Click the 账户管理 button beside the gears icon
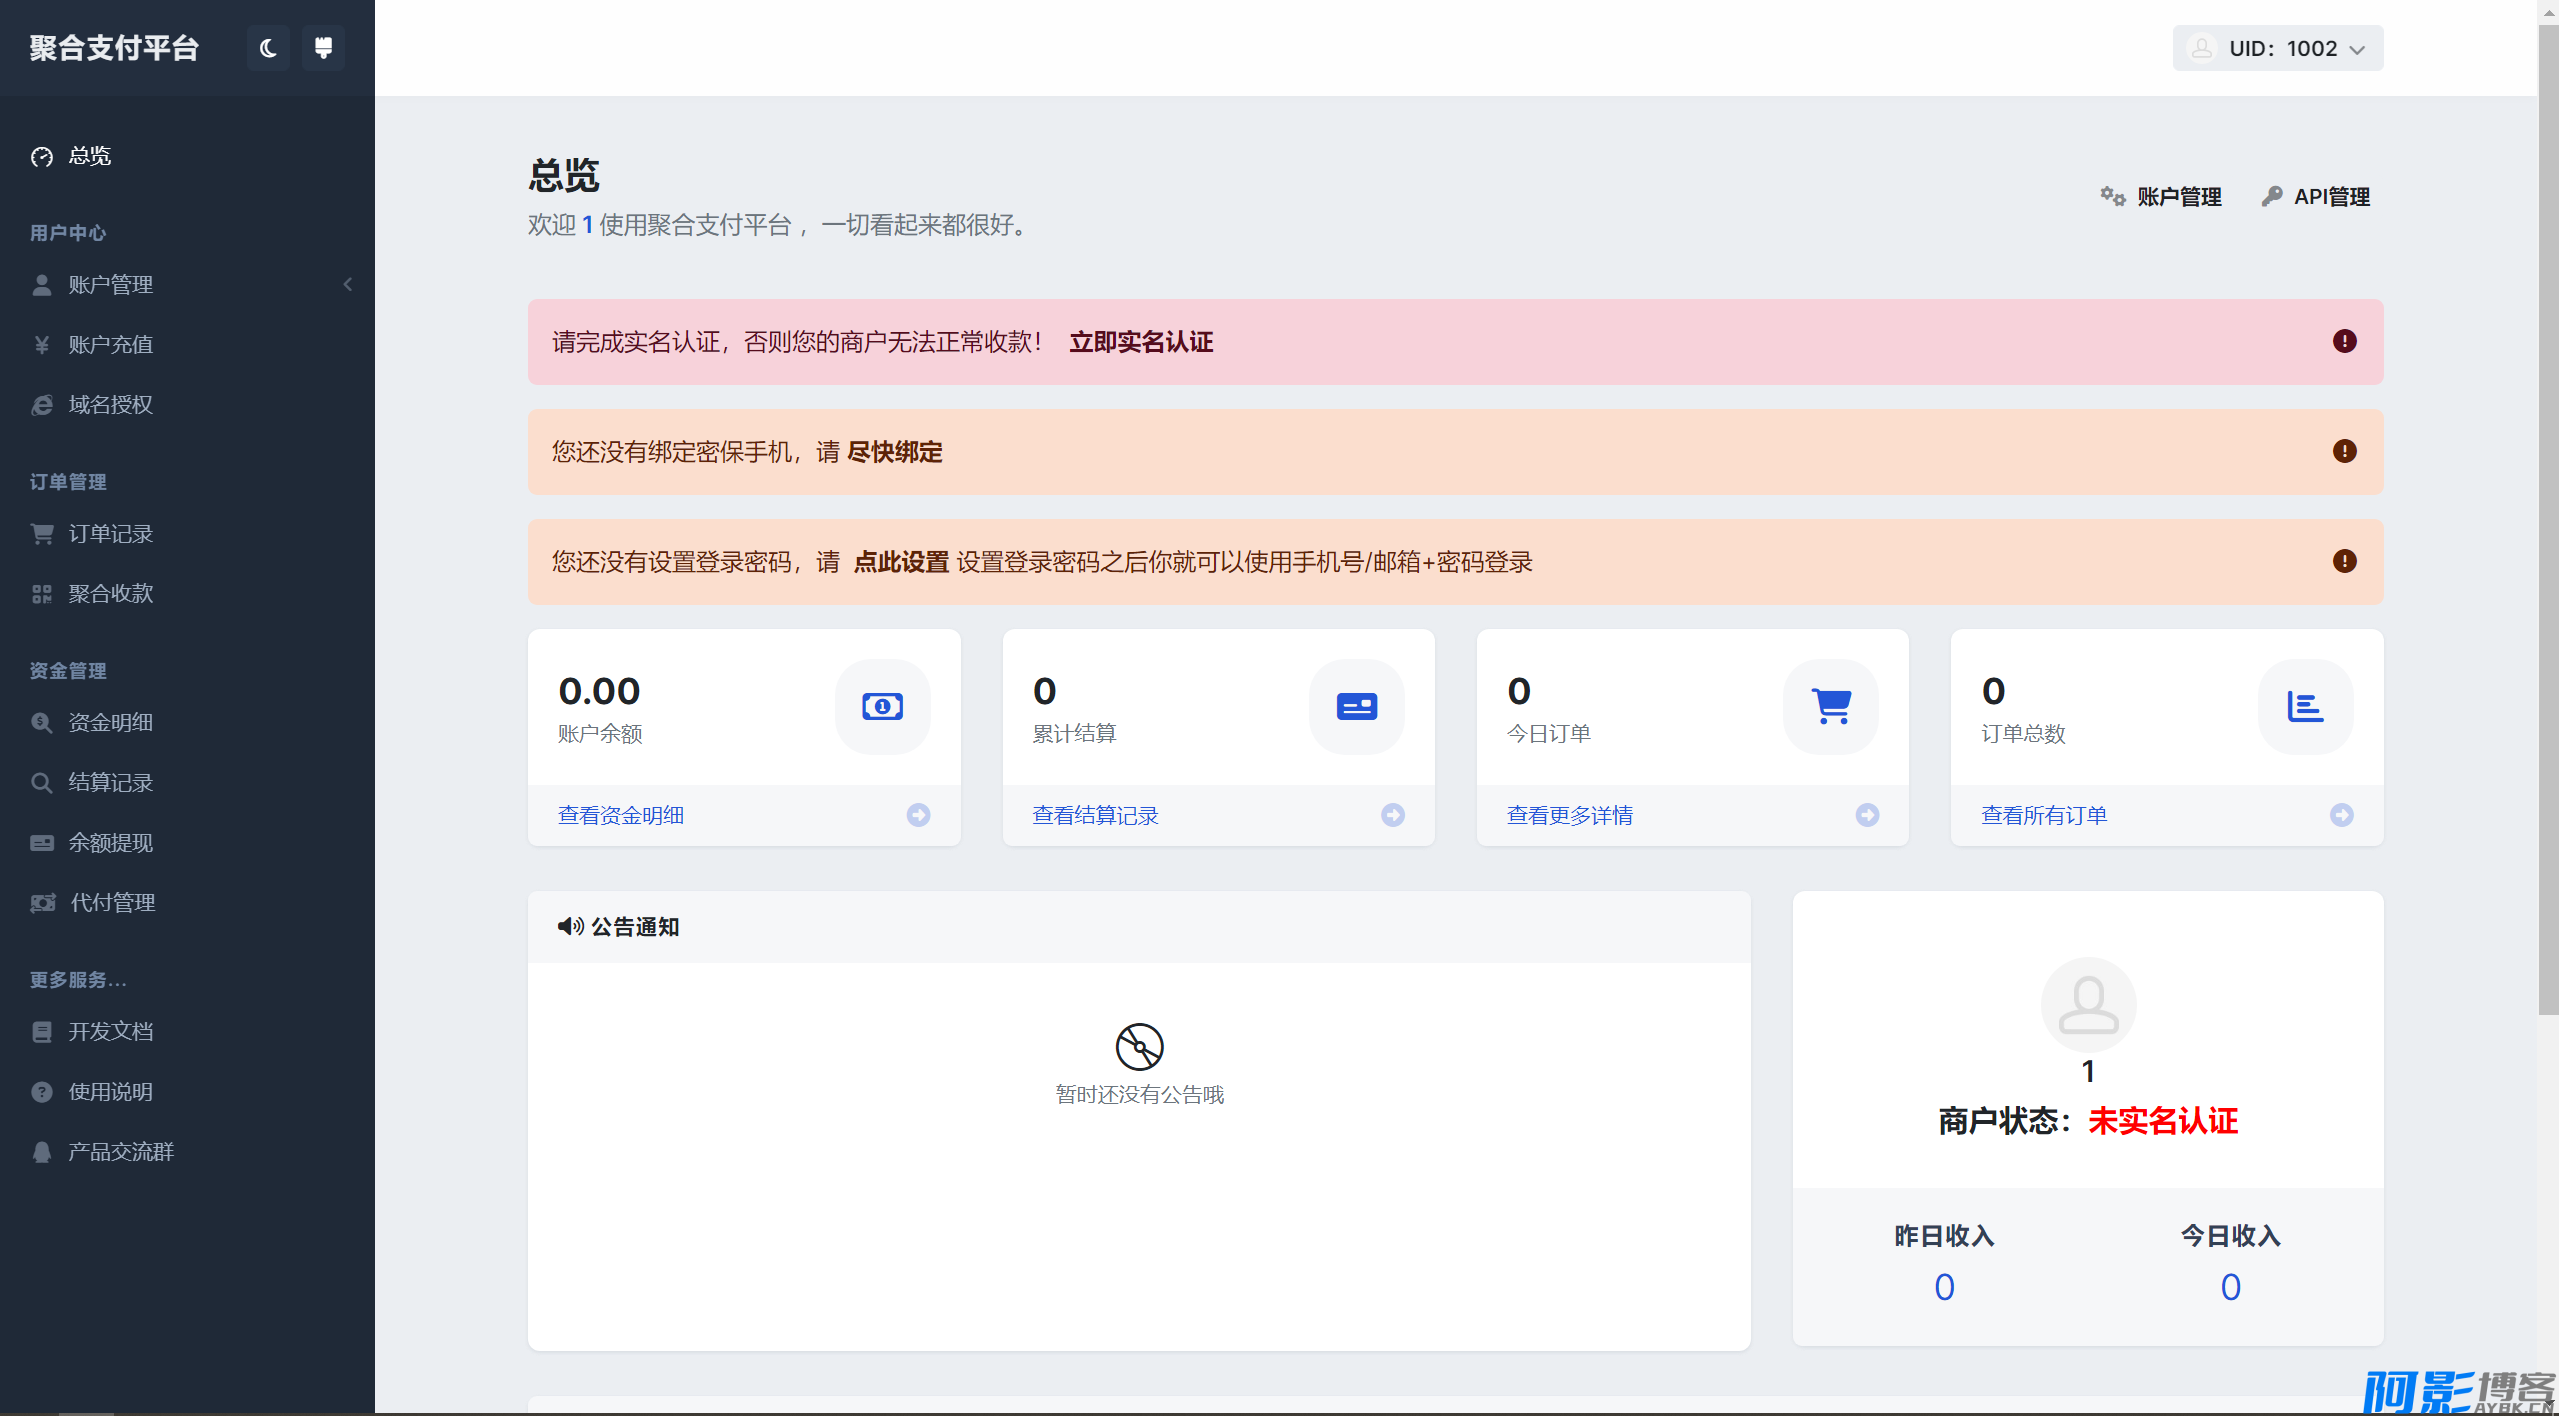The width and height of the screenshot is (2559, 1416). click(2161, 197)
